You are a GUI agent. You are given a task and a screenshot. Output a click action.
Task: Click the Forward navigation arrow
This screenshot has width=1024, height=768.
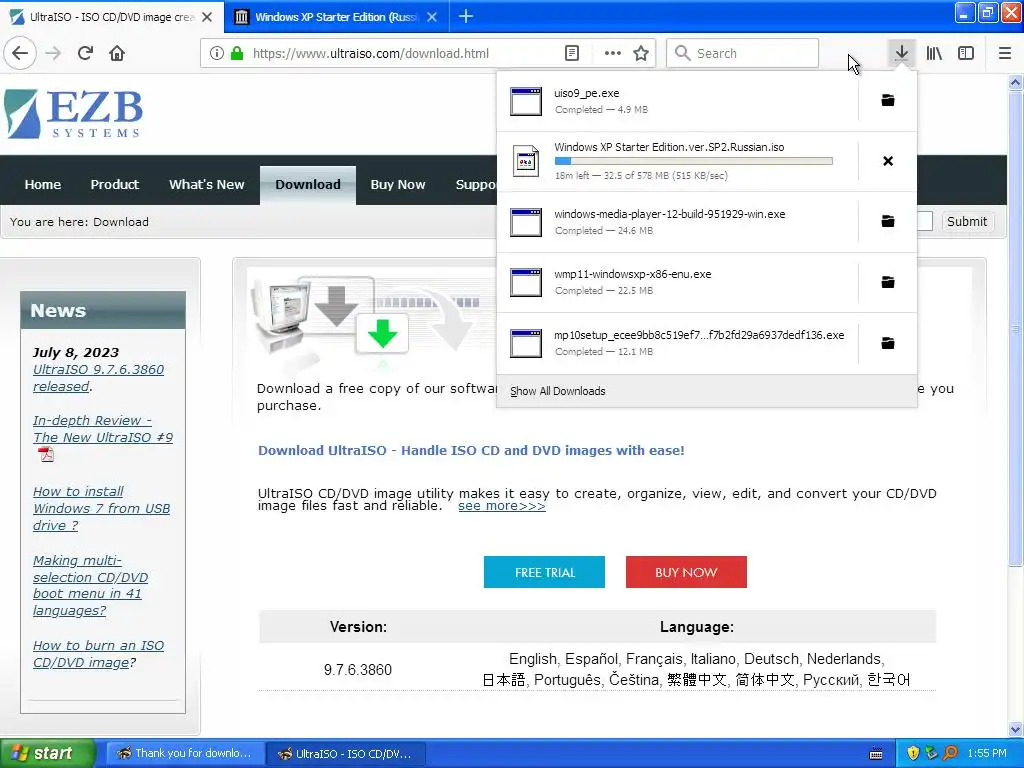(53, 53)
